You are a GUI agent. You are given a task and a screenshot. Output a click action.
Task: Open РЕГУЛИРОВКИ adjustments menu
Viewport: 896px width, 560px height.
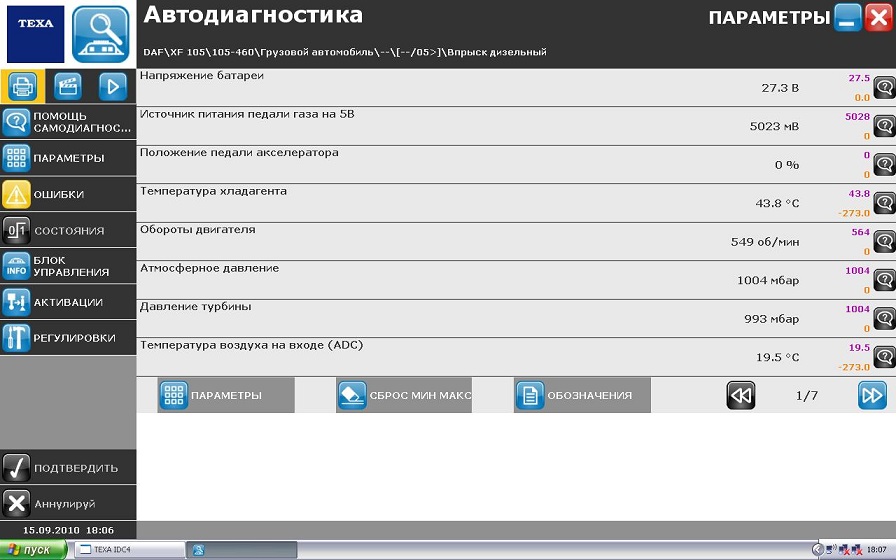coord(68,338)
